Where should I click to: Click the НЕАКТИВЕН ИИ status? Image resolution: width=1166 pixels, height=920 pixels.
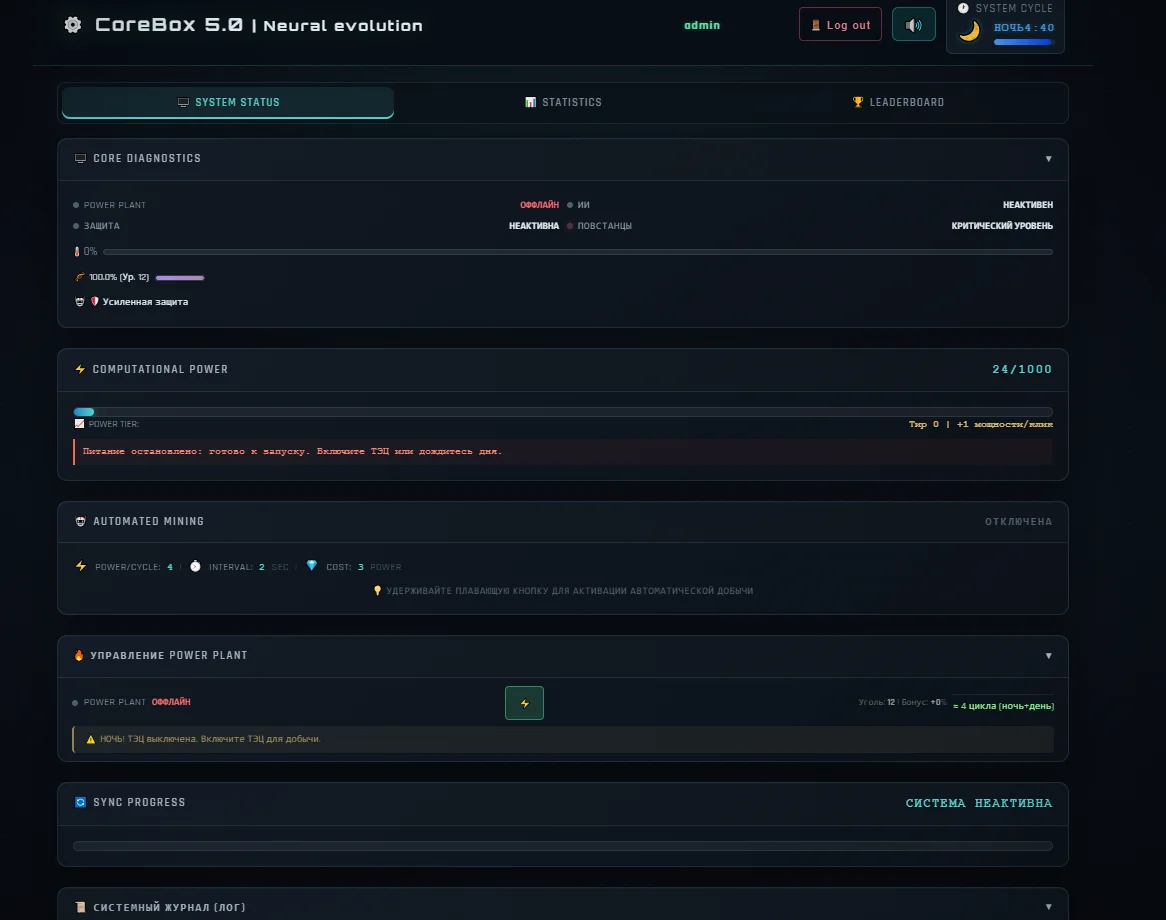1028,205
